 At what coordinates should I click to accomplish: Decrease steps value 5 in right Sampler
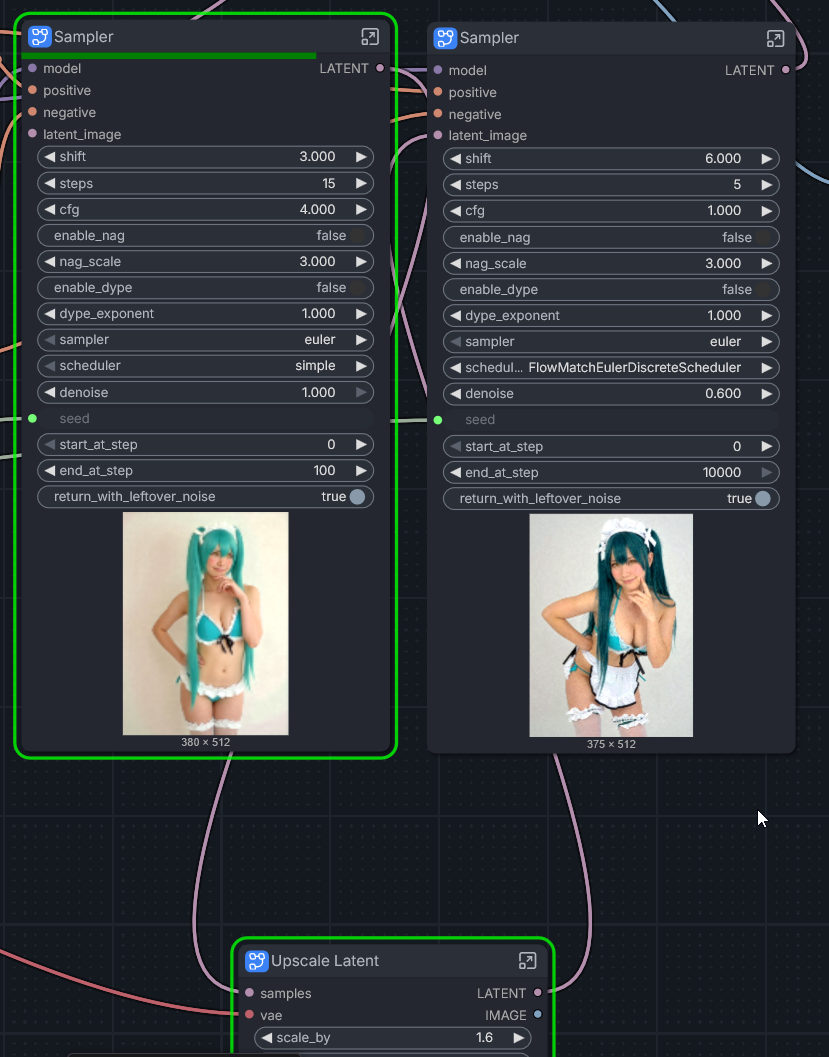pos(456,185)
